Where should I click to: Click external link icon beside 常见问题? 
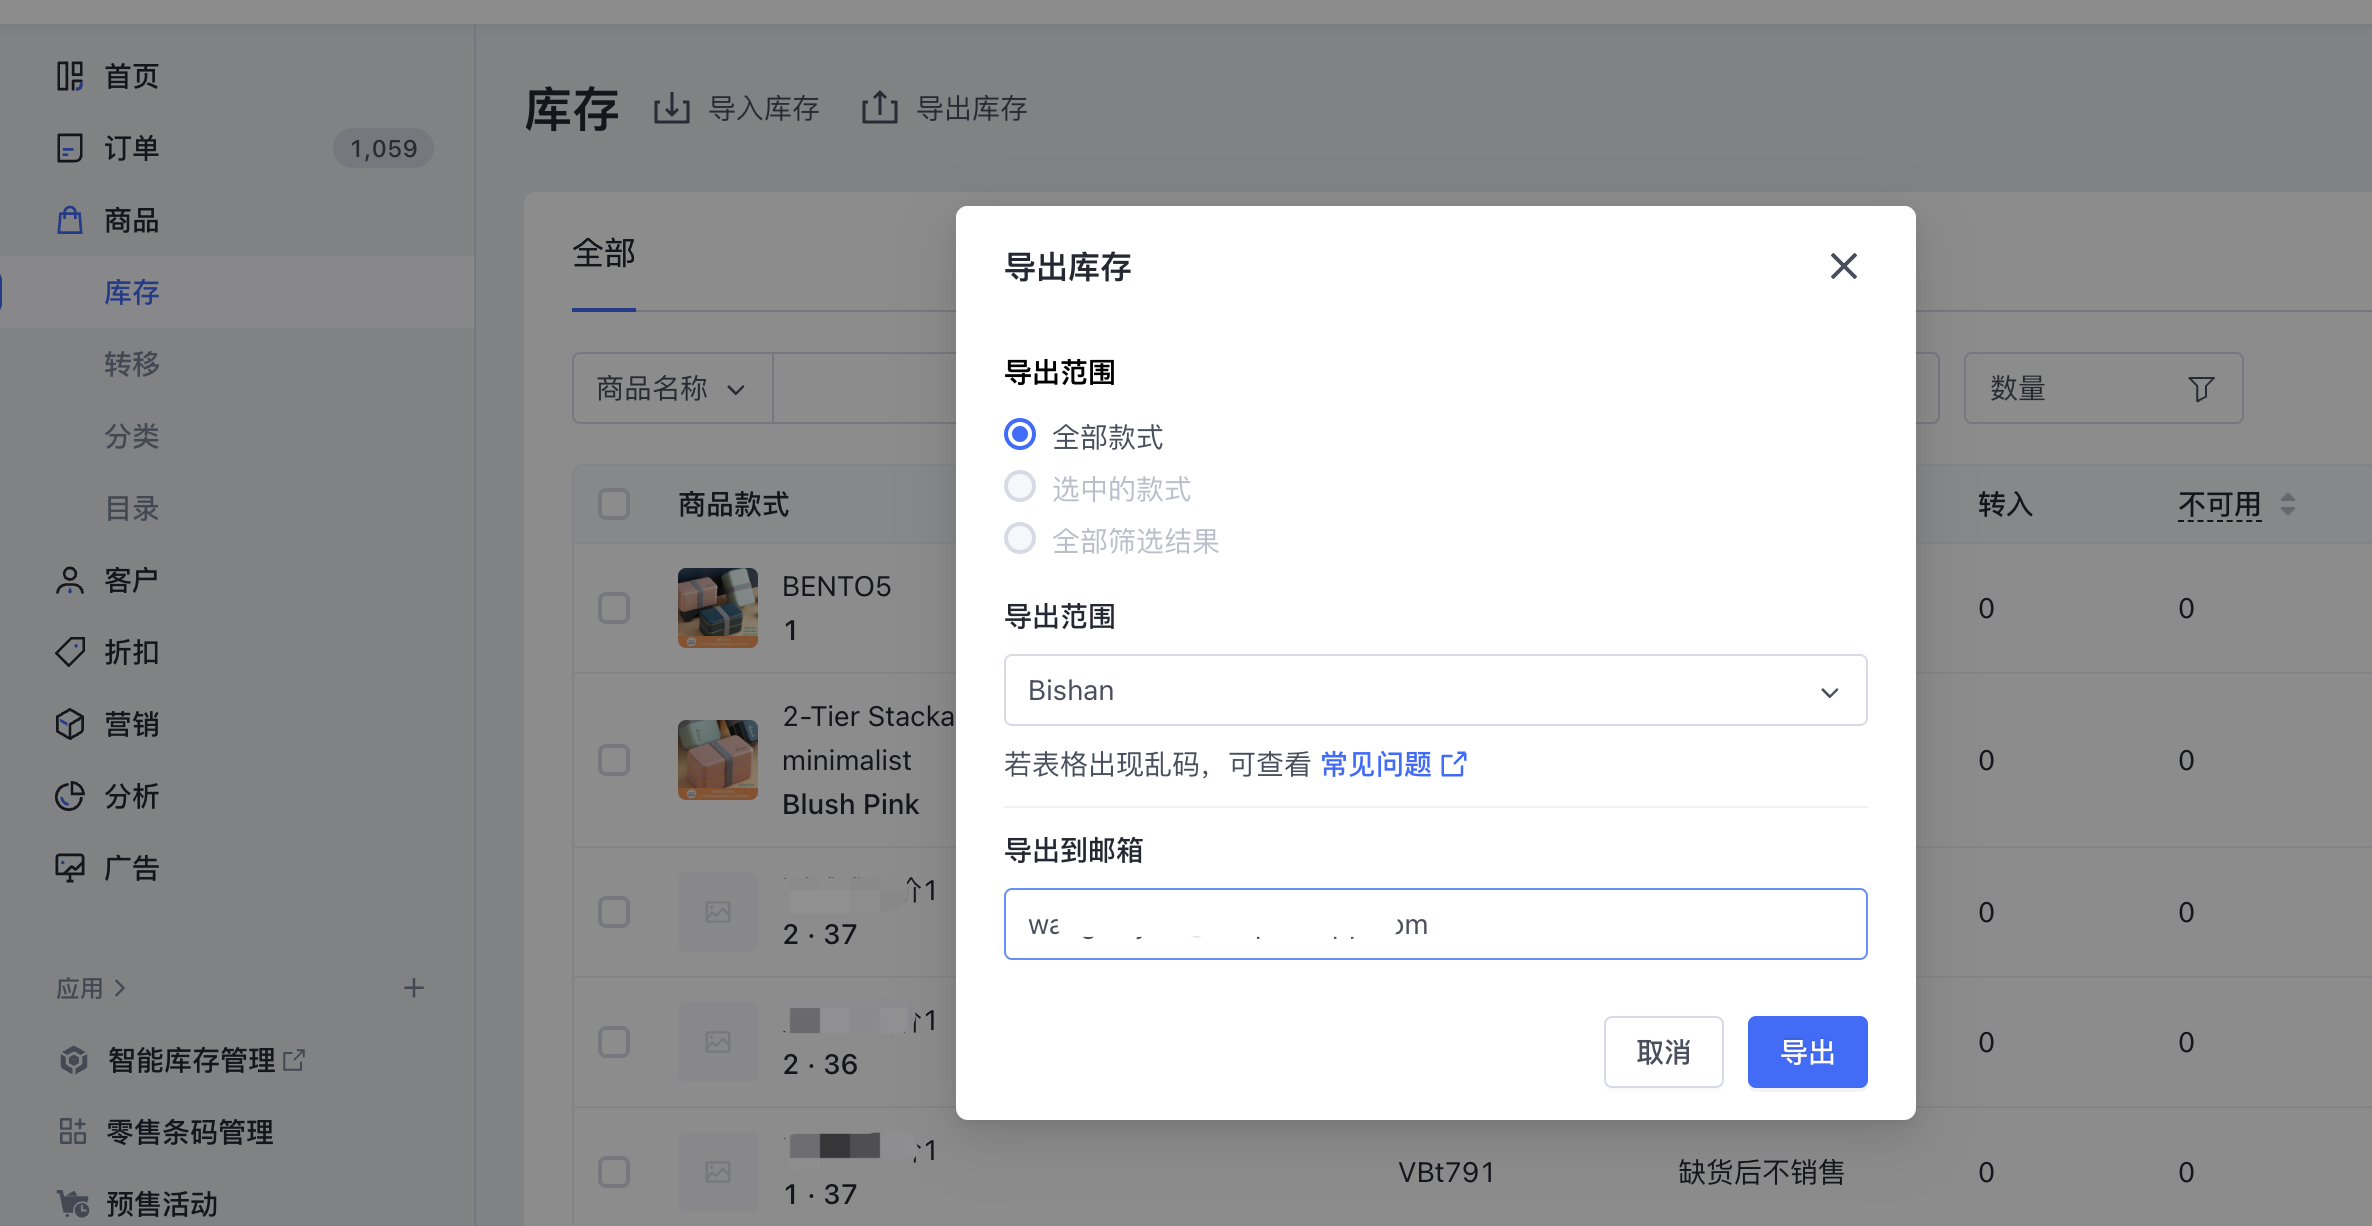1454,764
